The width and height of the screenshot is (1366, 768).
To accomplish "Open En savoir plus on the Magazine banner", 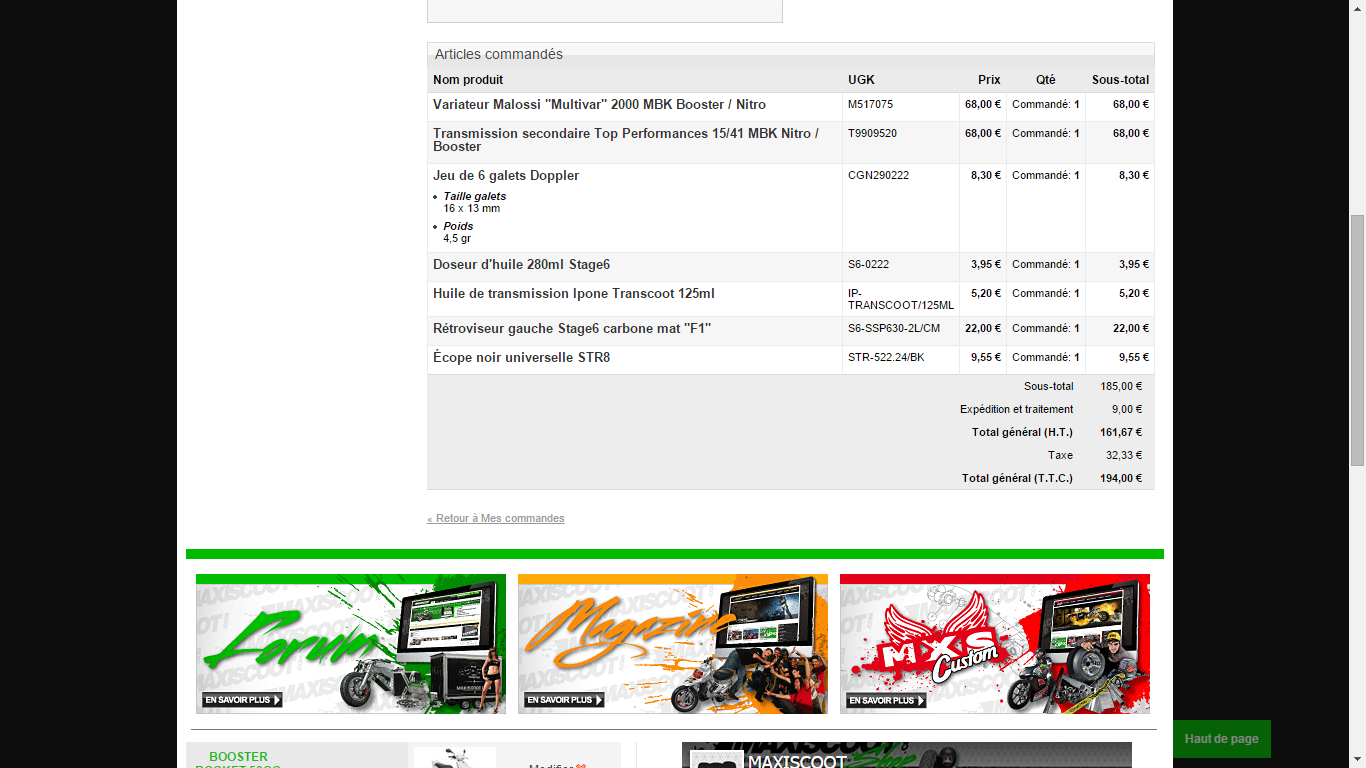I will point(564,700).
